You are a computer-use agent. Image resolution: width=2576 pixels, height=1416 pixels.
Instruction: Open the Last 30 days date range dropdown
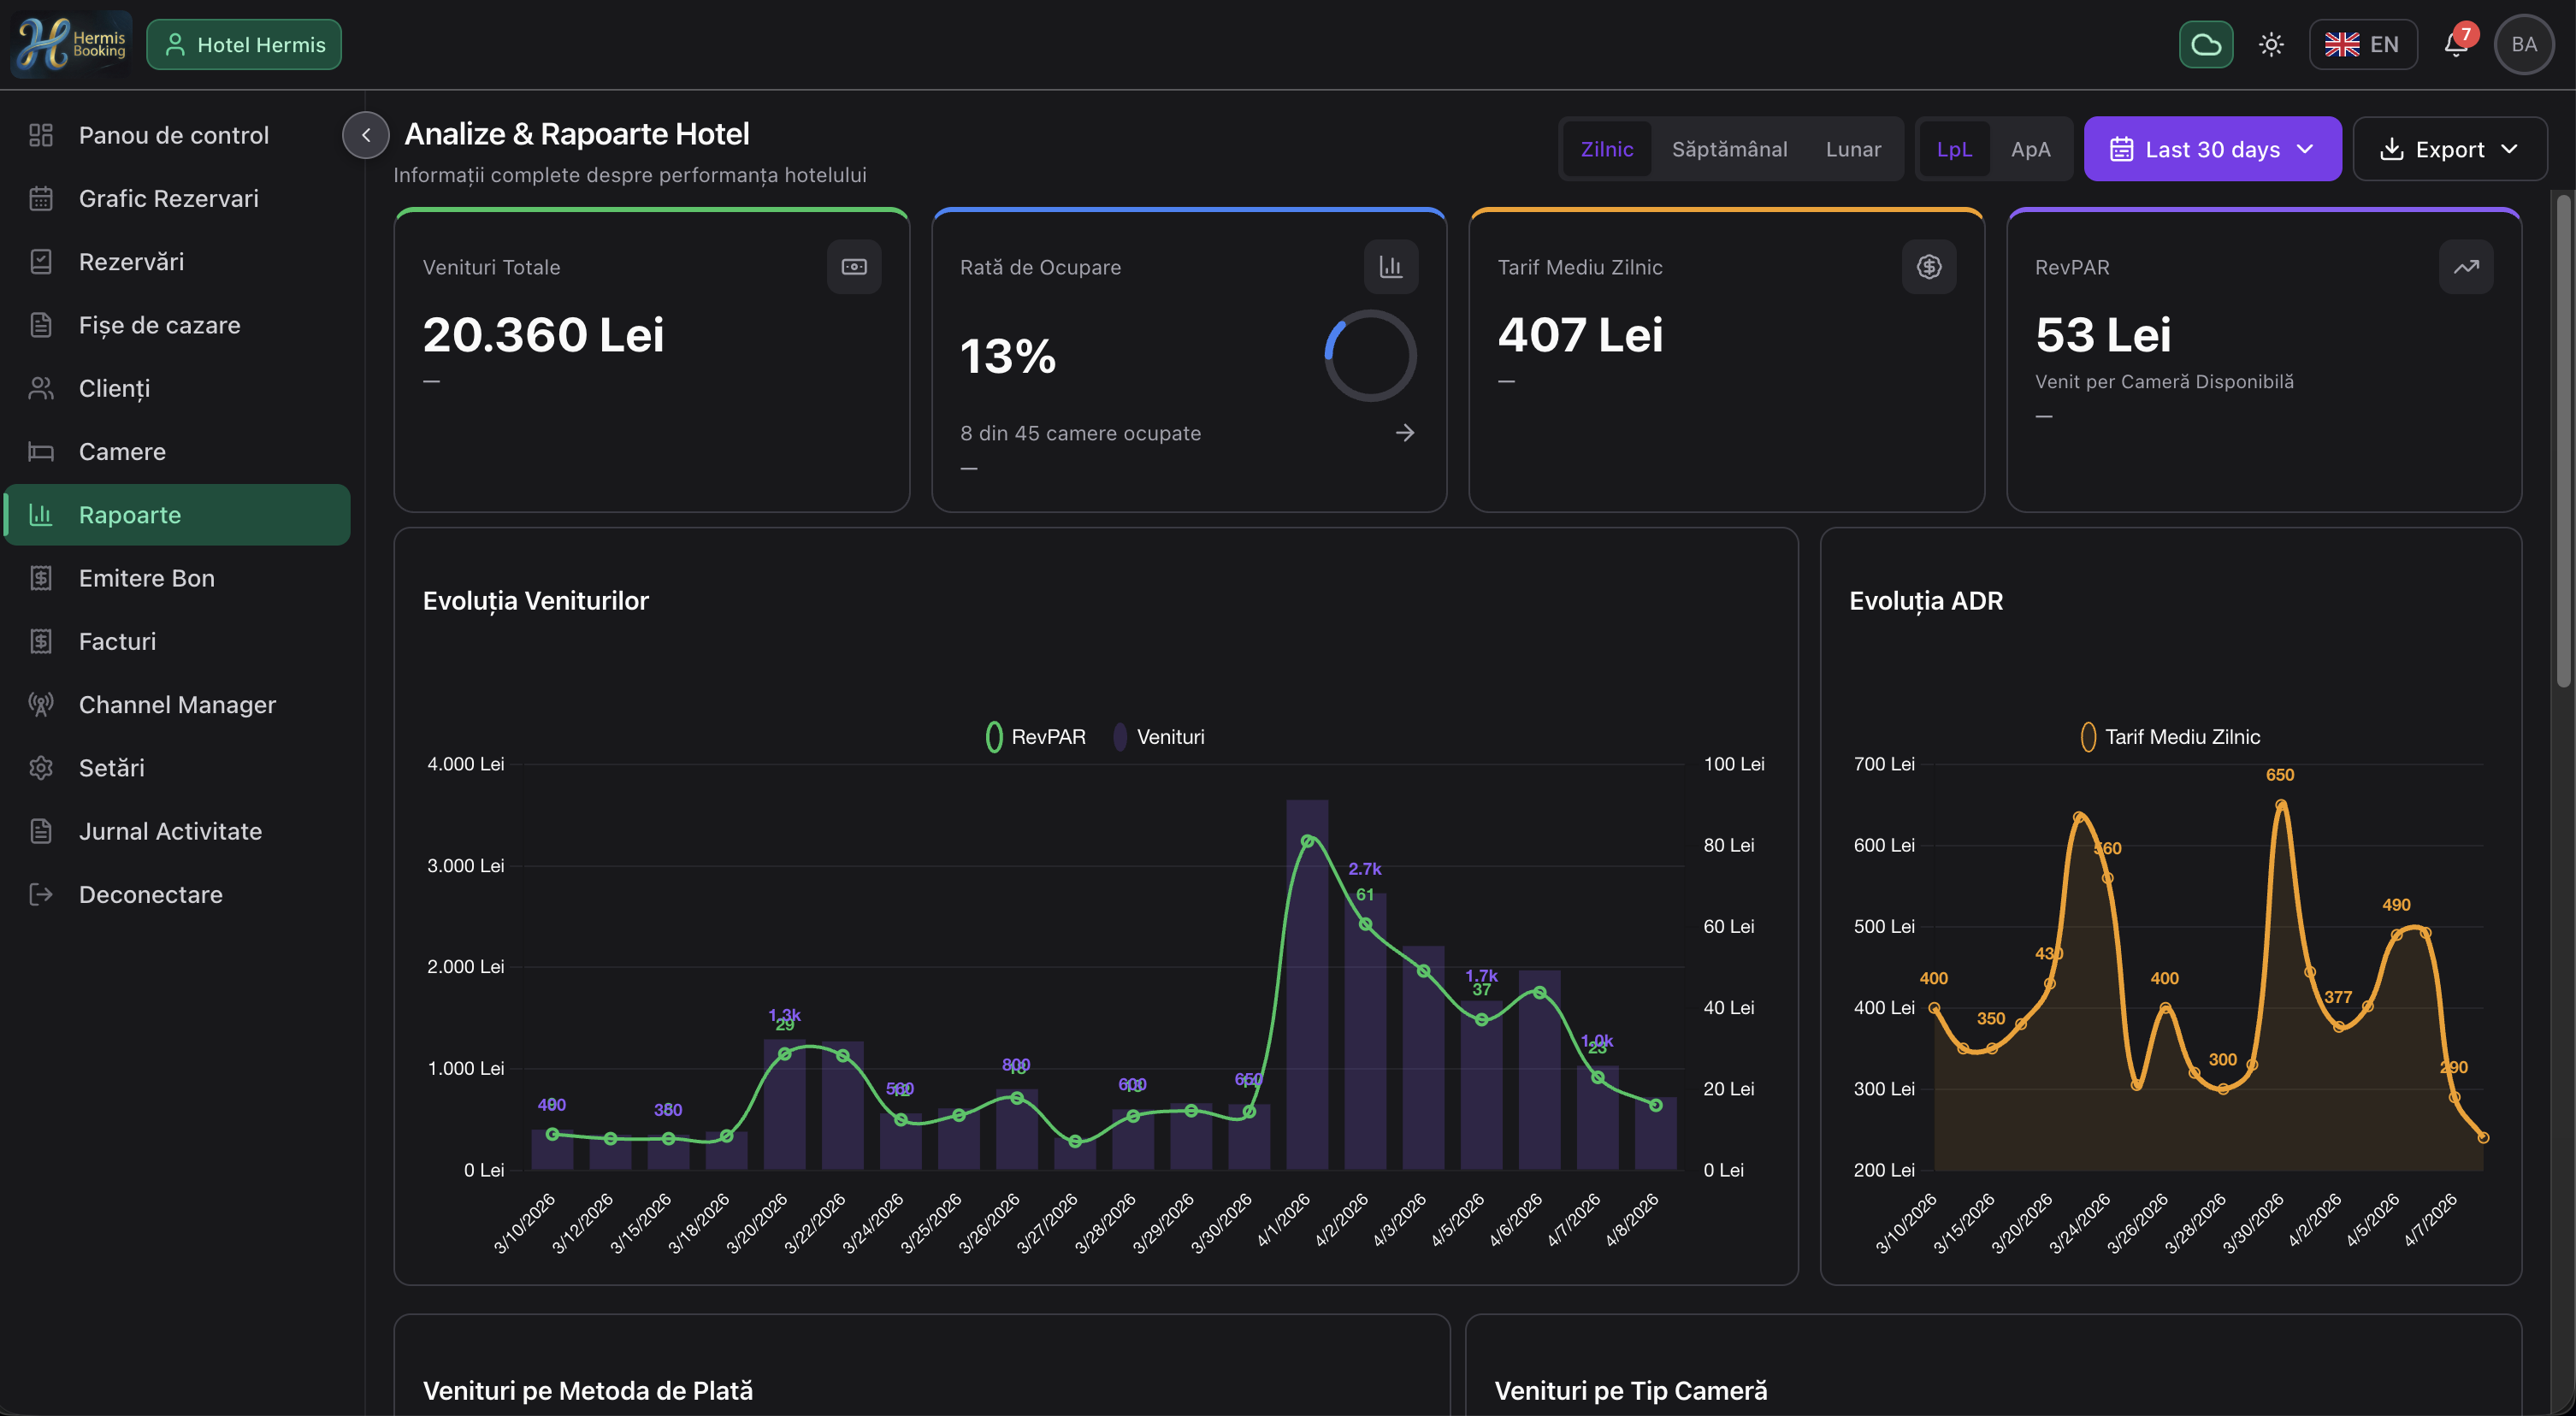click(x=2211, y=150)
